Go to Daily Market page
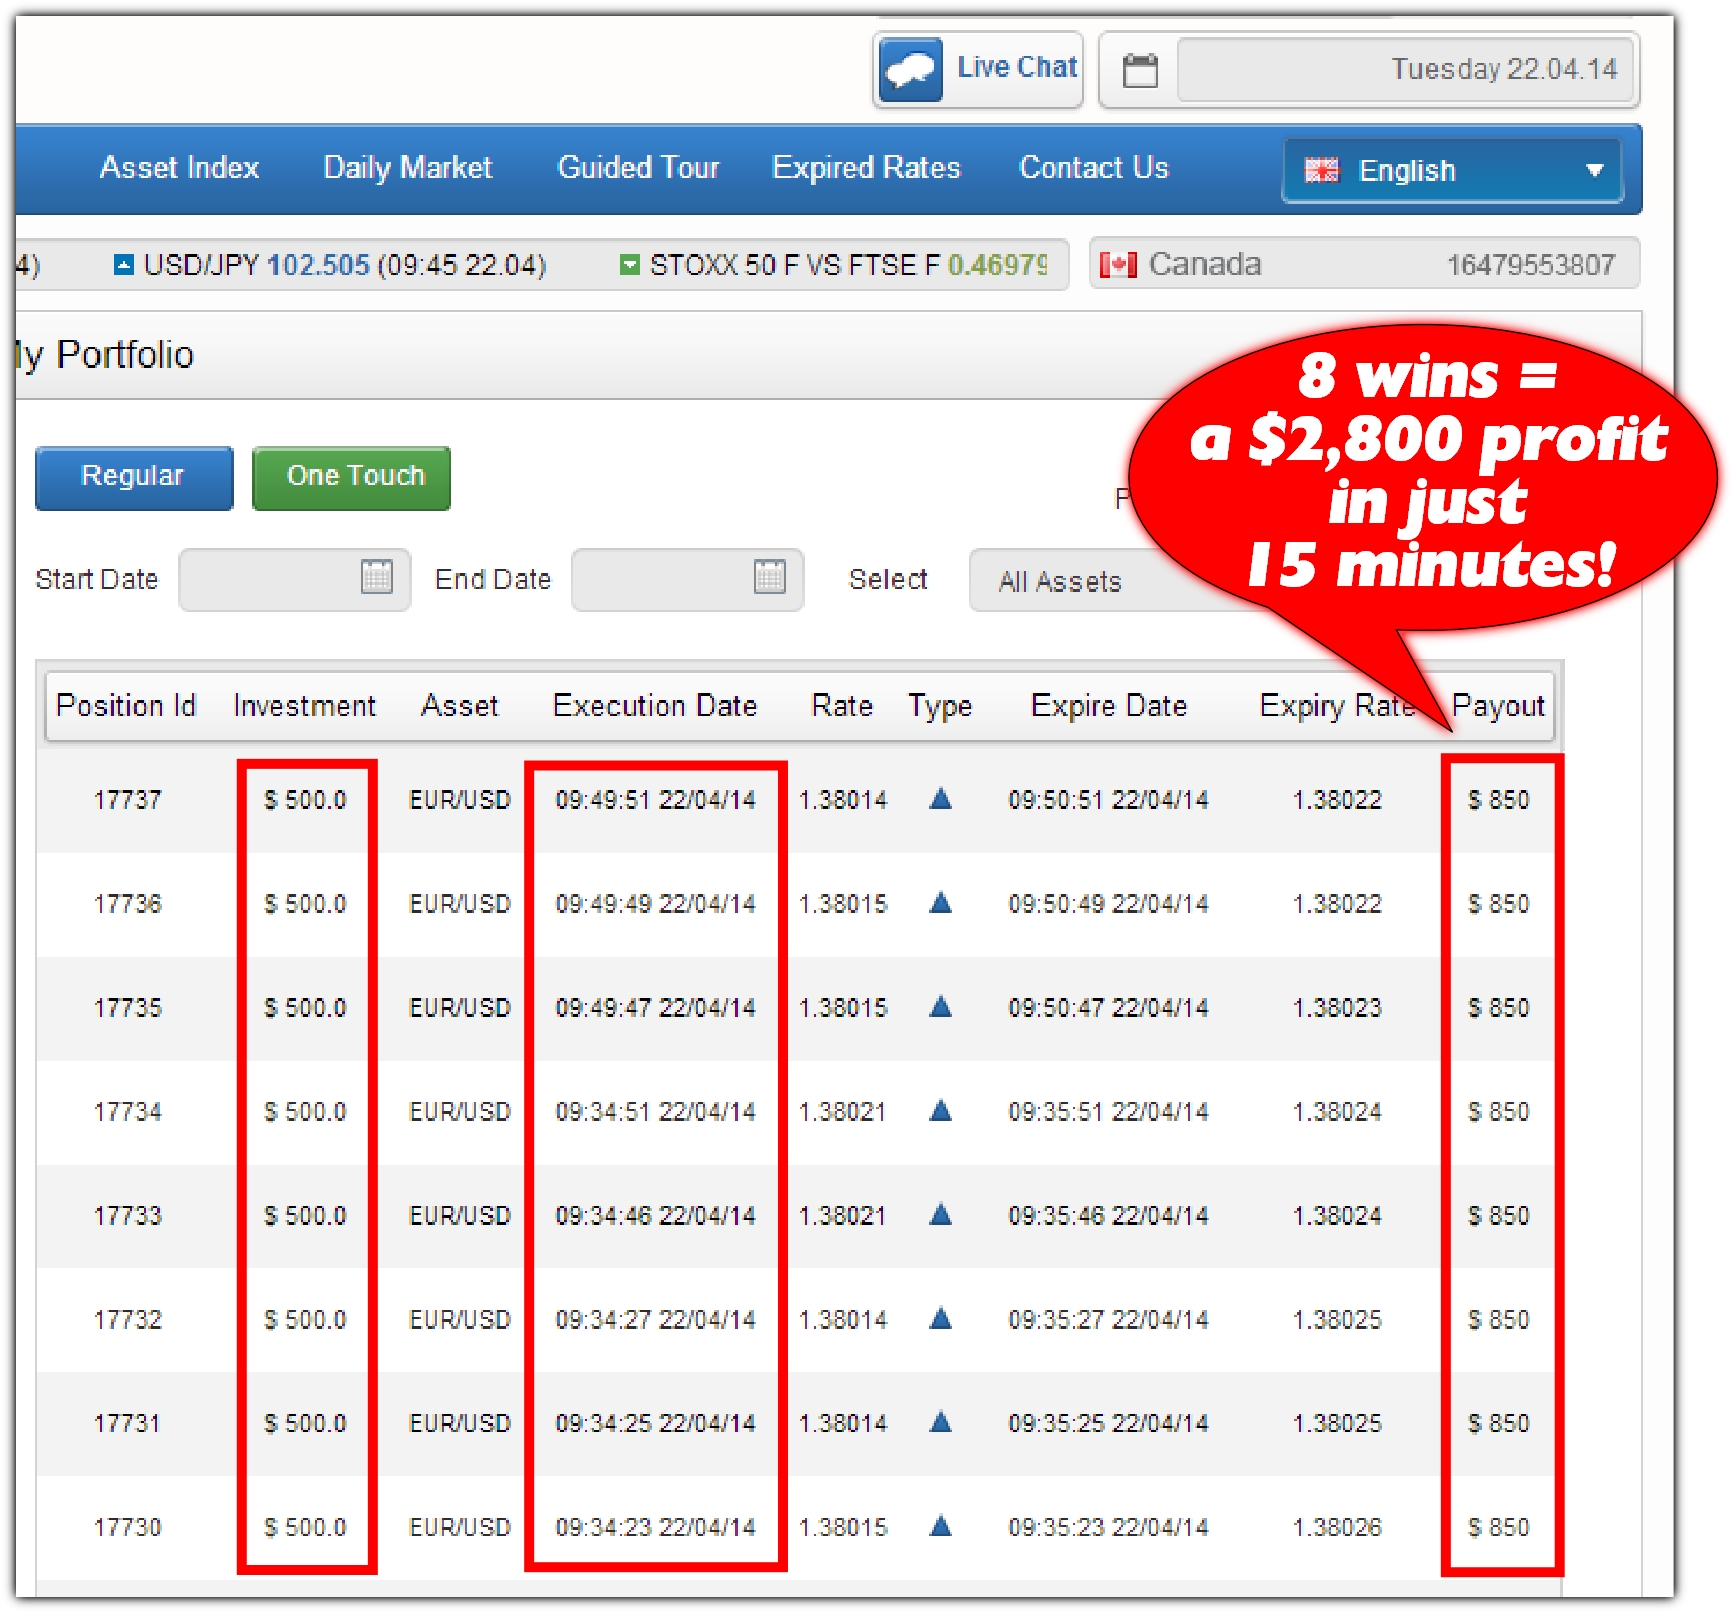Viewport: 1734px width, 1613px height. coord(408,167)
